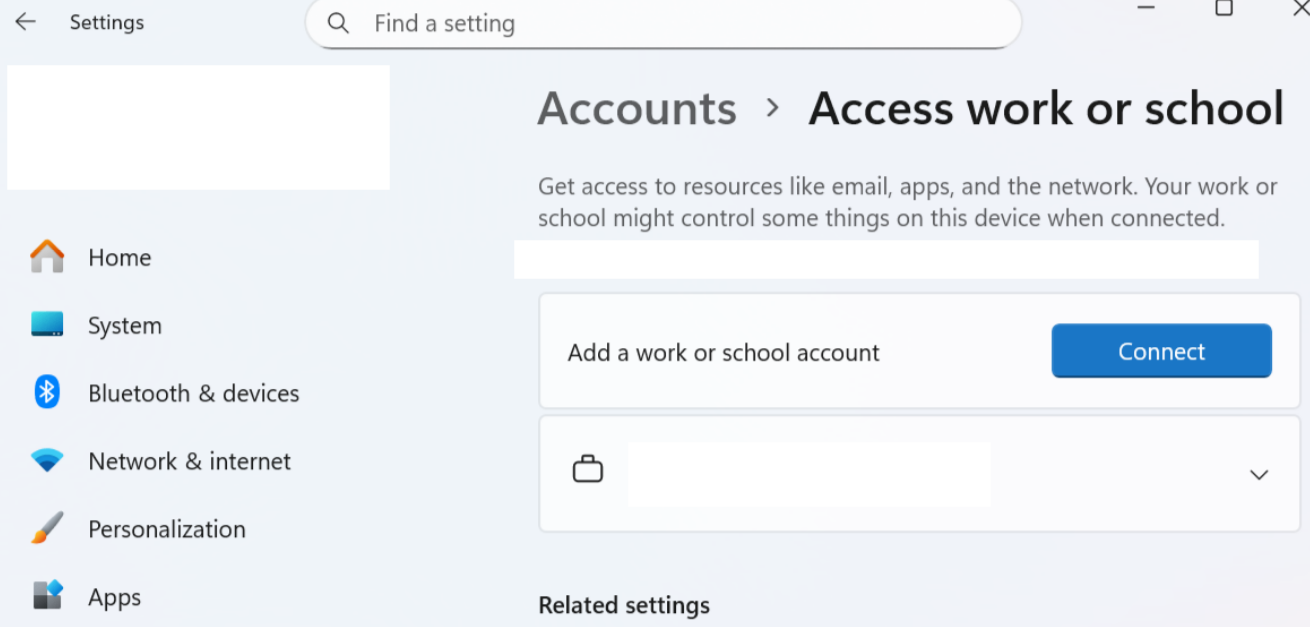Click the magnifying glass search icon
The height and width of the screenshot is (627, 1310).
tap(338, 23)
